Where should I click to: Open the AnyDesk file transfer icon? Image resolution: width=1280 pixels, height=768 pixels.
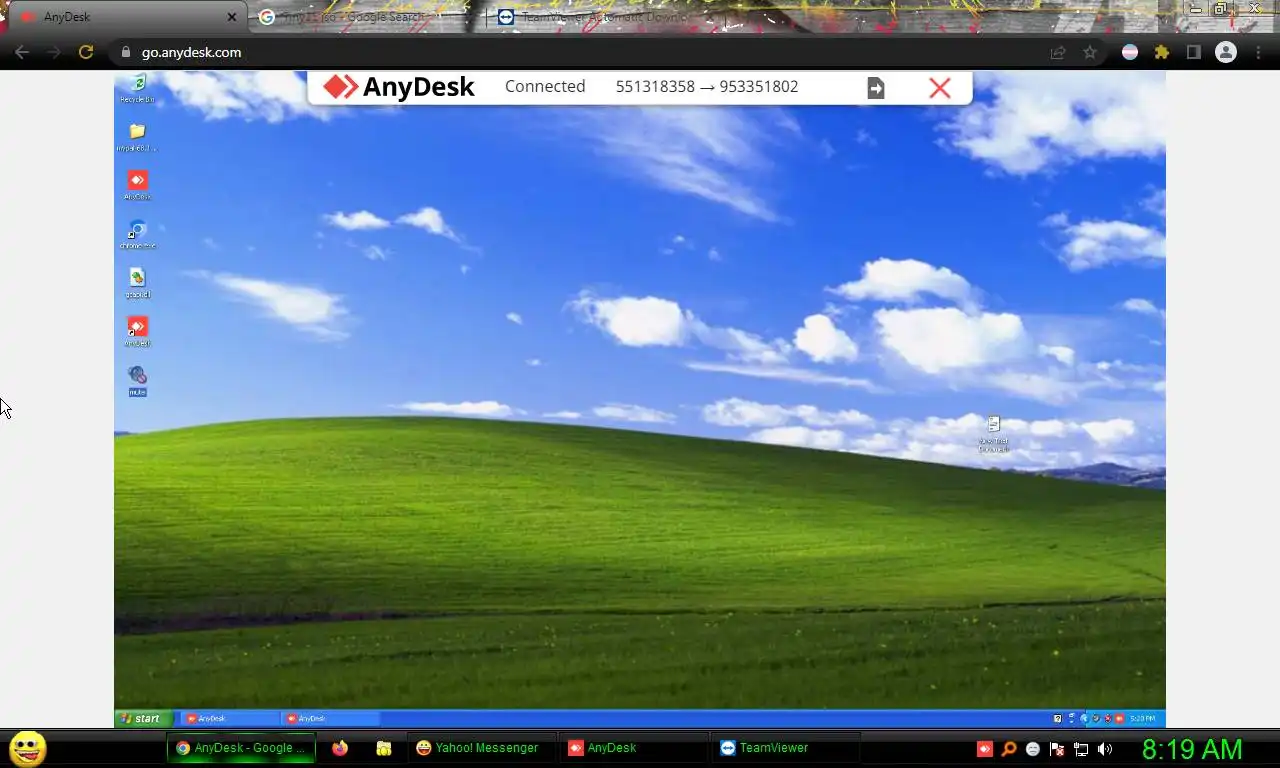(875, 88)
